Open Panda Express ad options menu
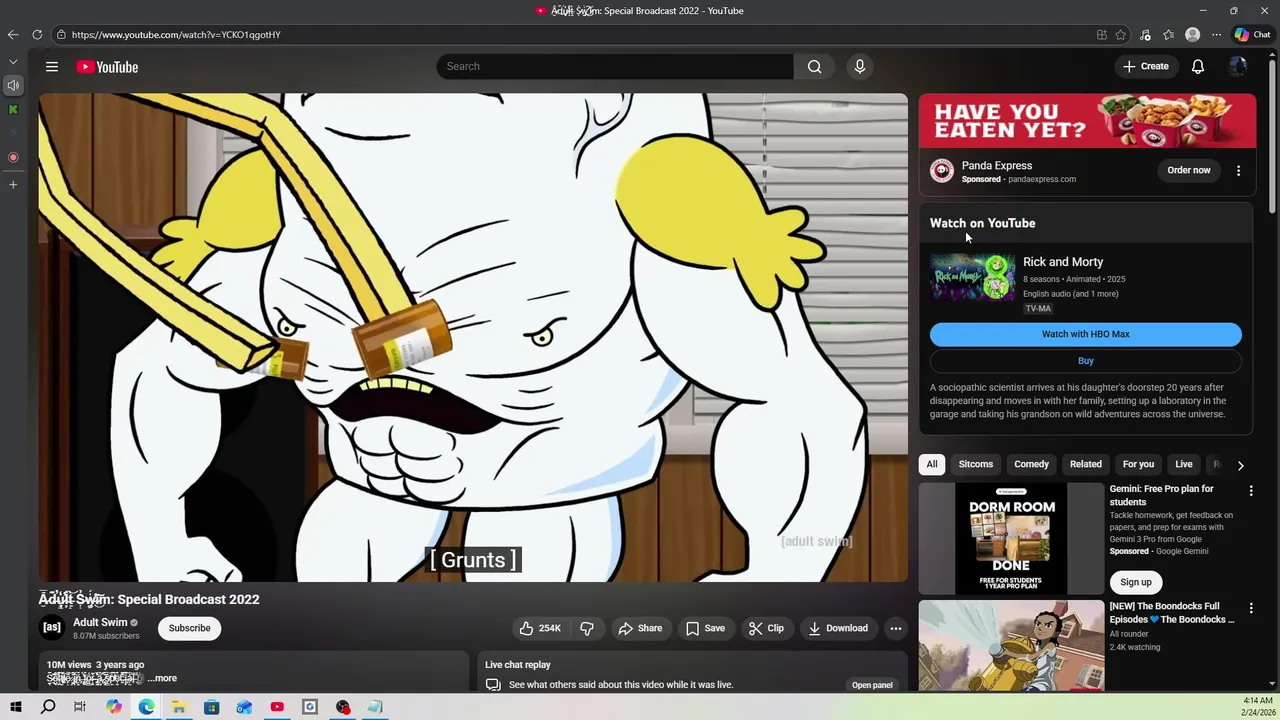Viewport: 1280px width, 720px height. pyautogui.click(x=1238, y=171)
